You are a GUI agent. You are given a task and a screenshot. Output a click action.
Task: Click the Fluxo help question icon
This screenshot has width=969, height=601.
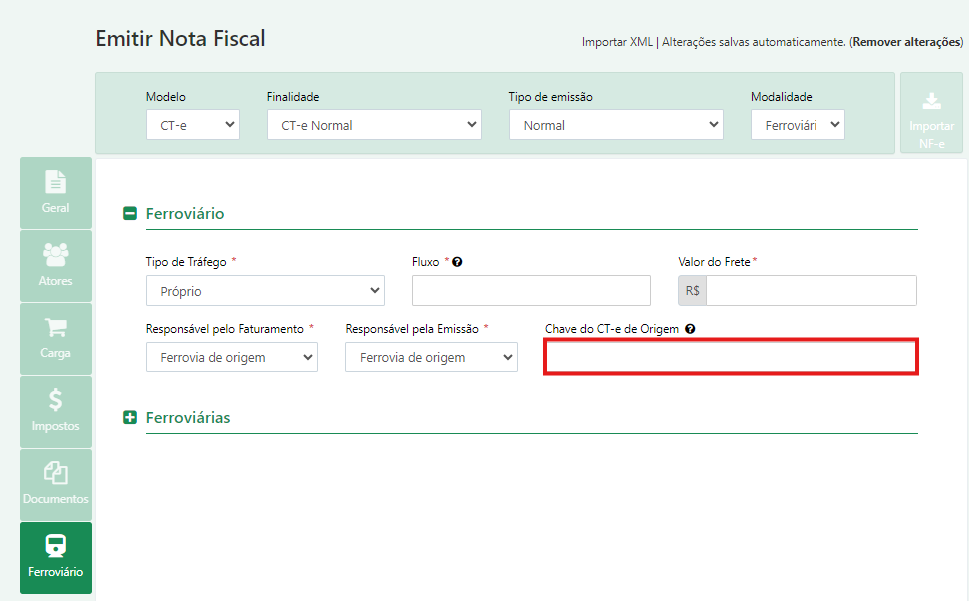click(x=457, y=262)
